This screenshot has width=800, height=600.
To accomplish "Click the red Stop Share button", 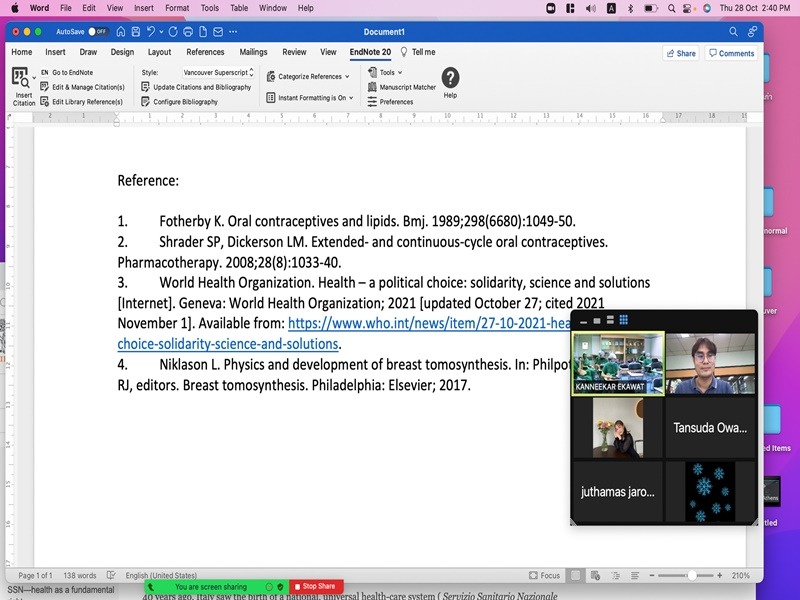I will tap(316, 586).
